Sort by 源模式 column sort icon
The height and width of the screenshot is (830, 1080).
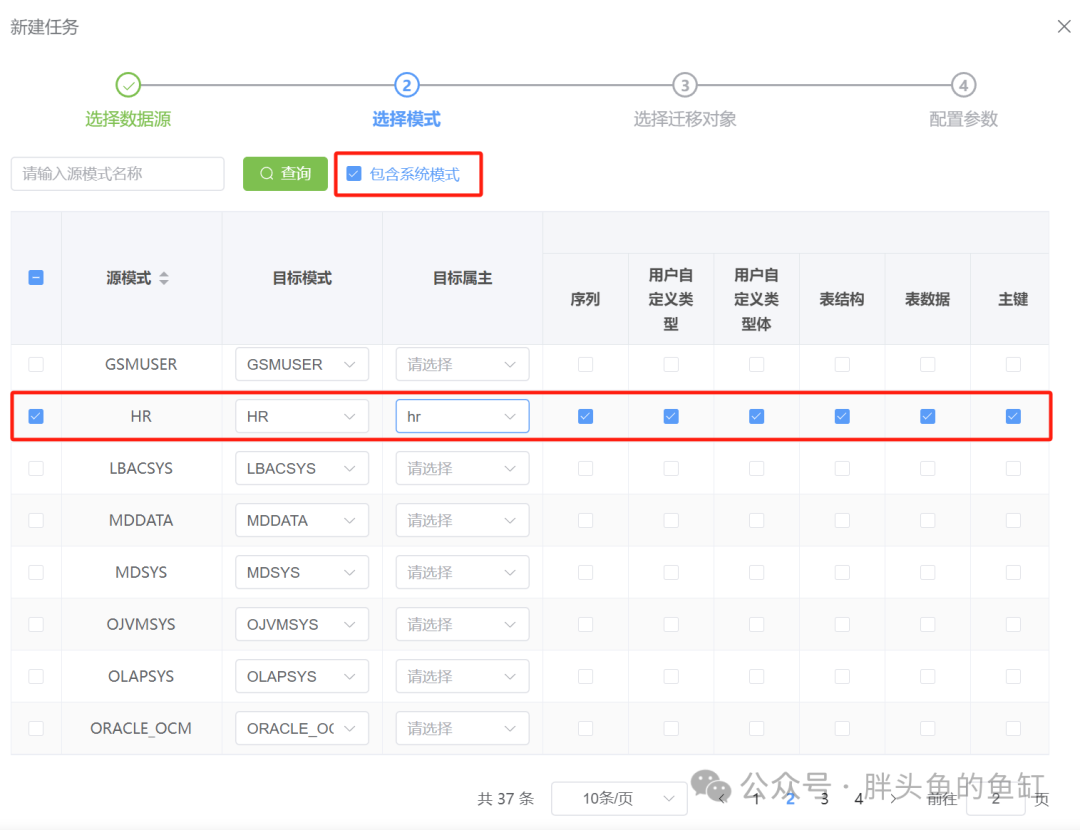pyautogui.click(x=164, y=279)
